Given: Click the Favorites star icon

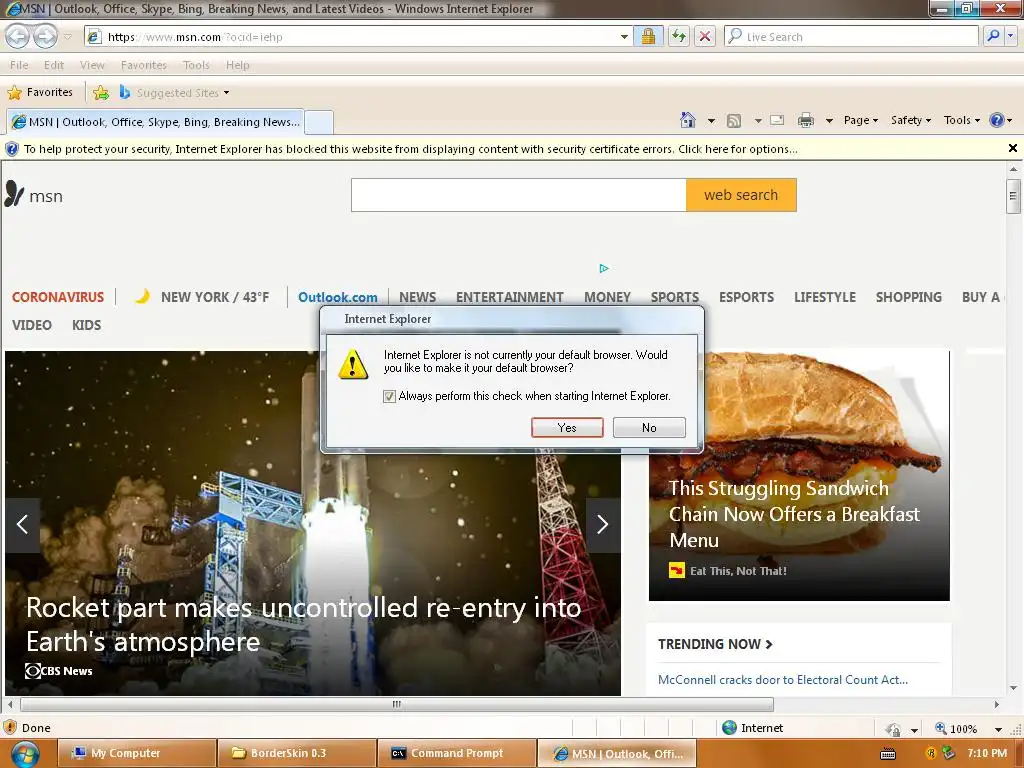Looking at the screenshot, I should [14, 93].
